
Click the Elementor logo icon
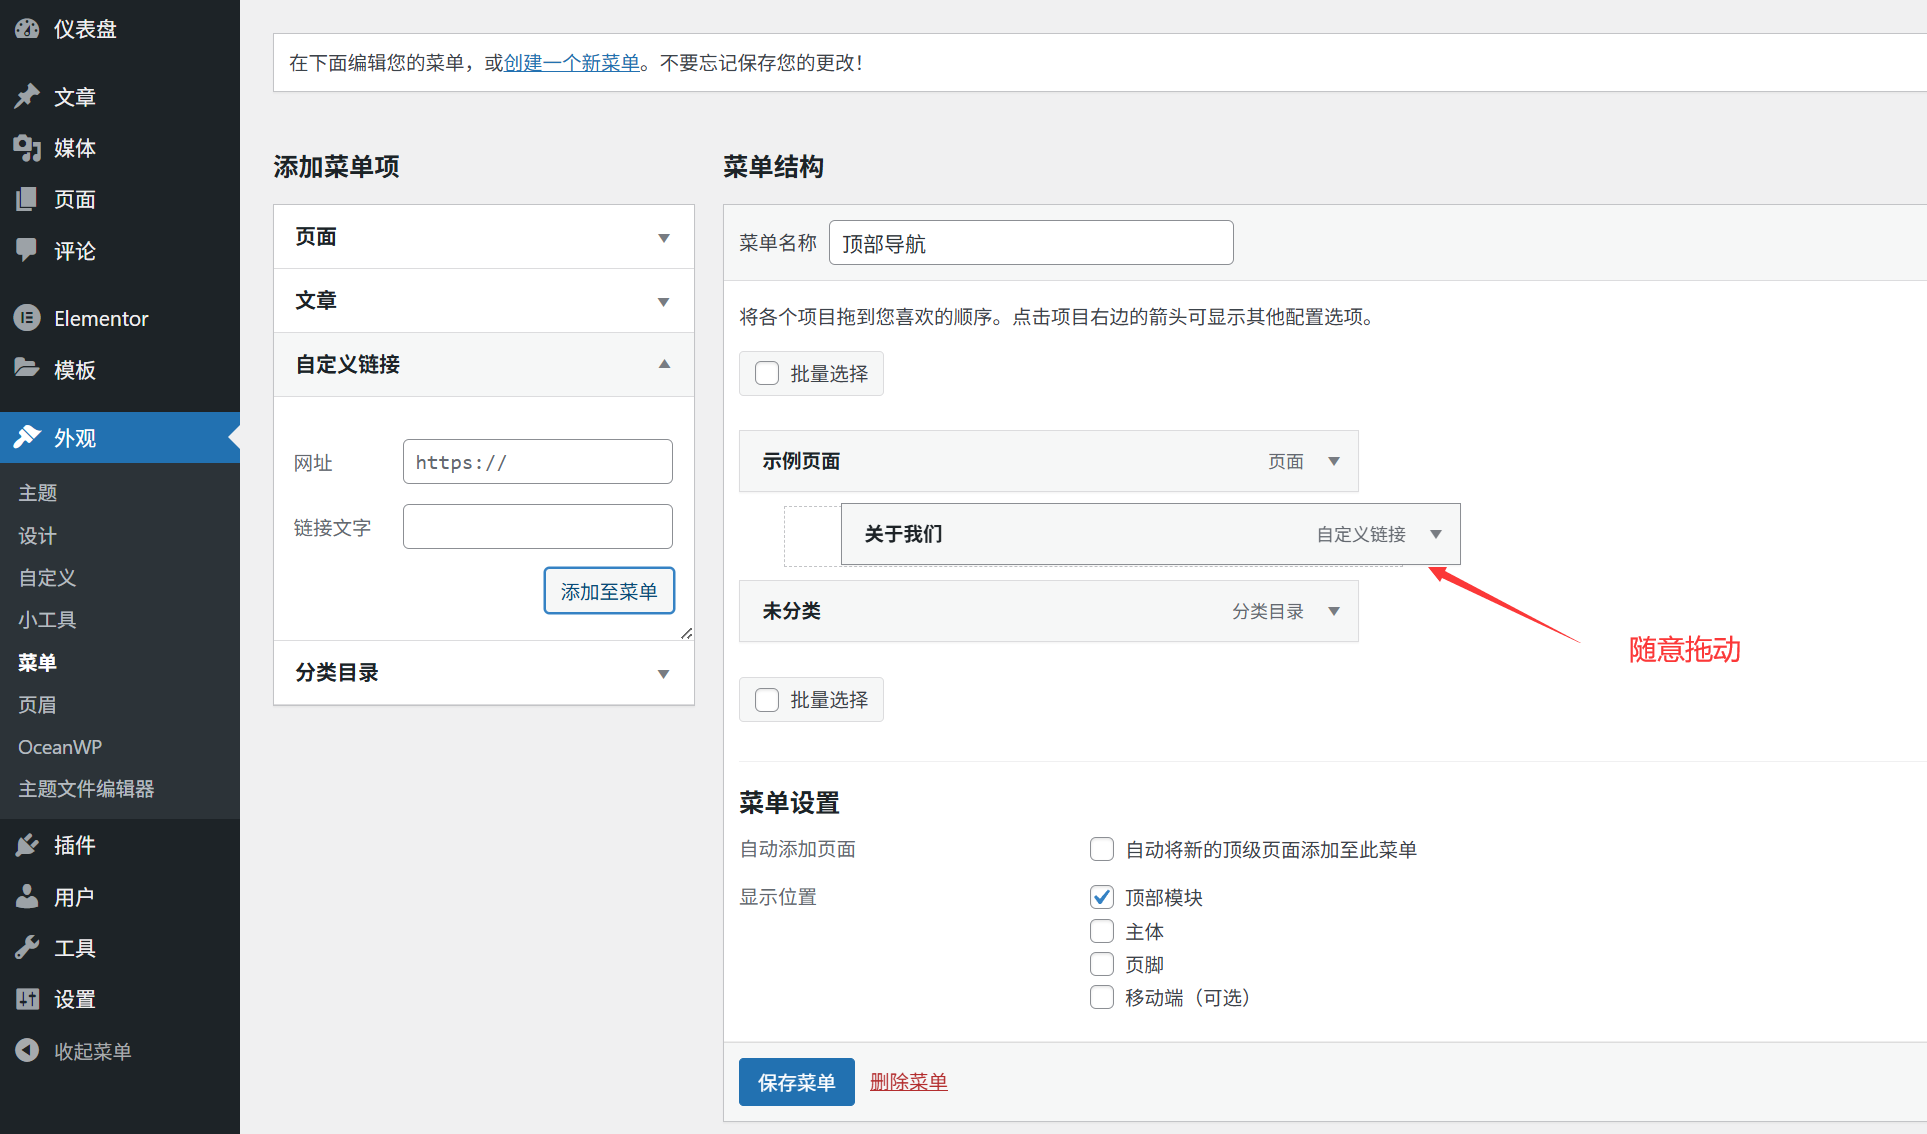[x=27, y=318]
